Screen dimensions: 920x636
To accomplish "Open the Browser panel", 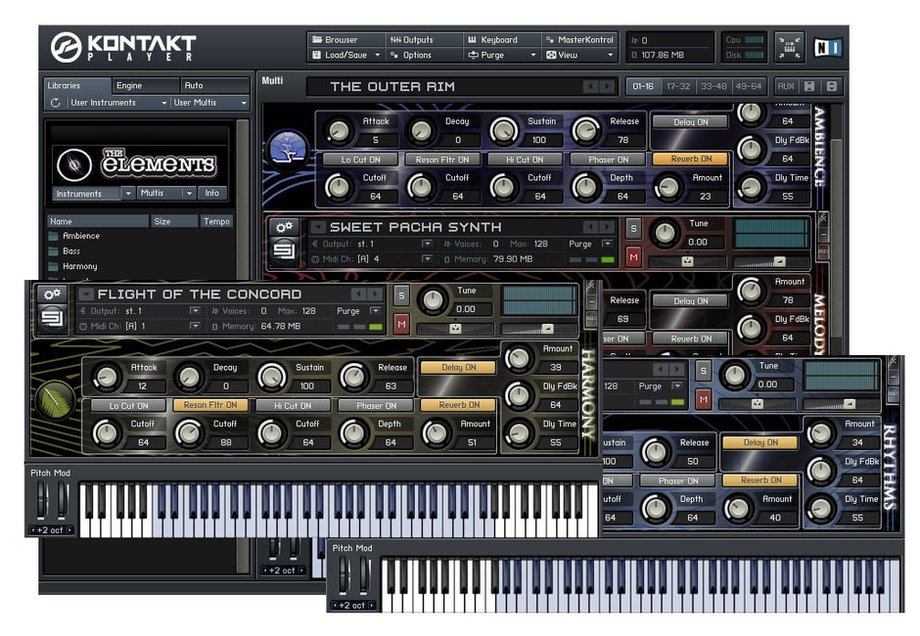I will click(x=336, y=39).
